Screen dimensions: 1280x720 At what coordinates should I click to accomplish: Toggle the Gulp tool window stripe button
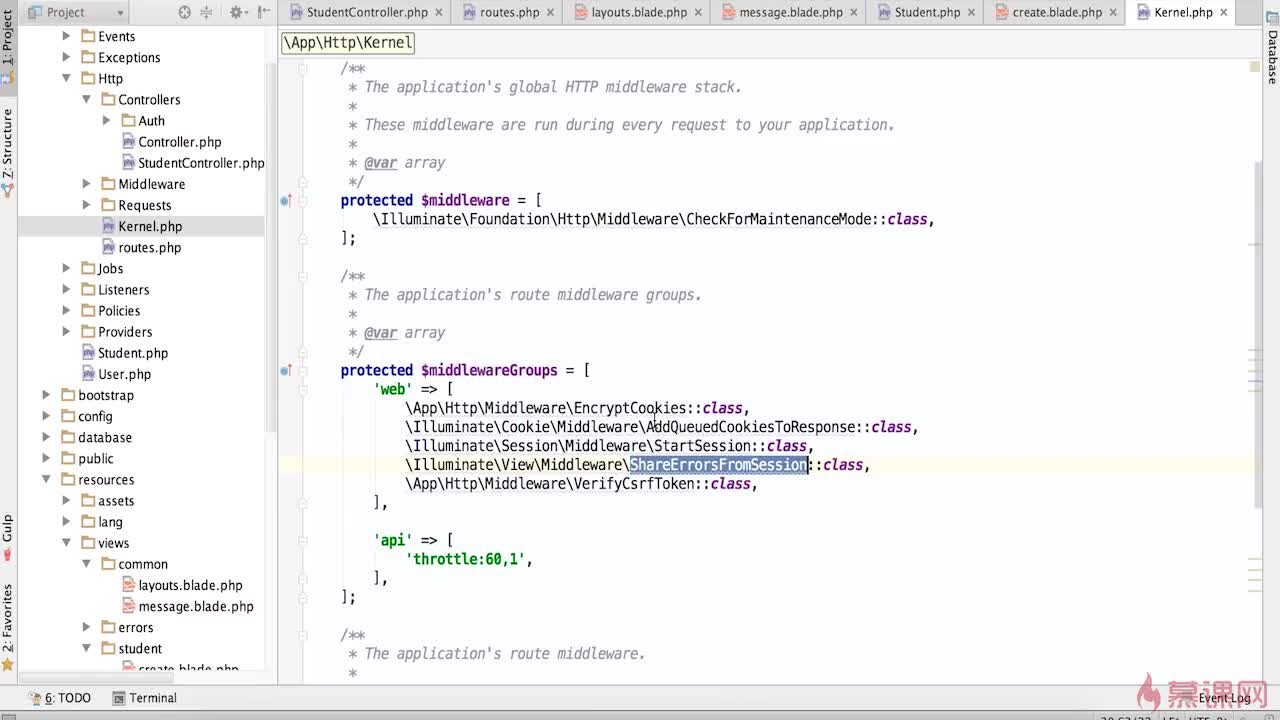8,538
